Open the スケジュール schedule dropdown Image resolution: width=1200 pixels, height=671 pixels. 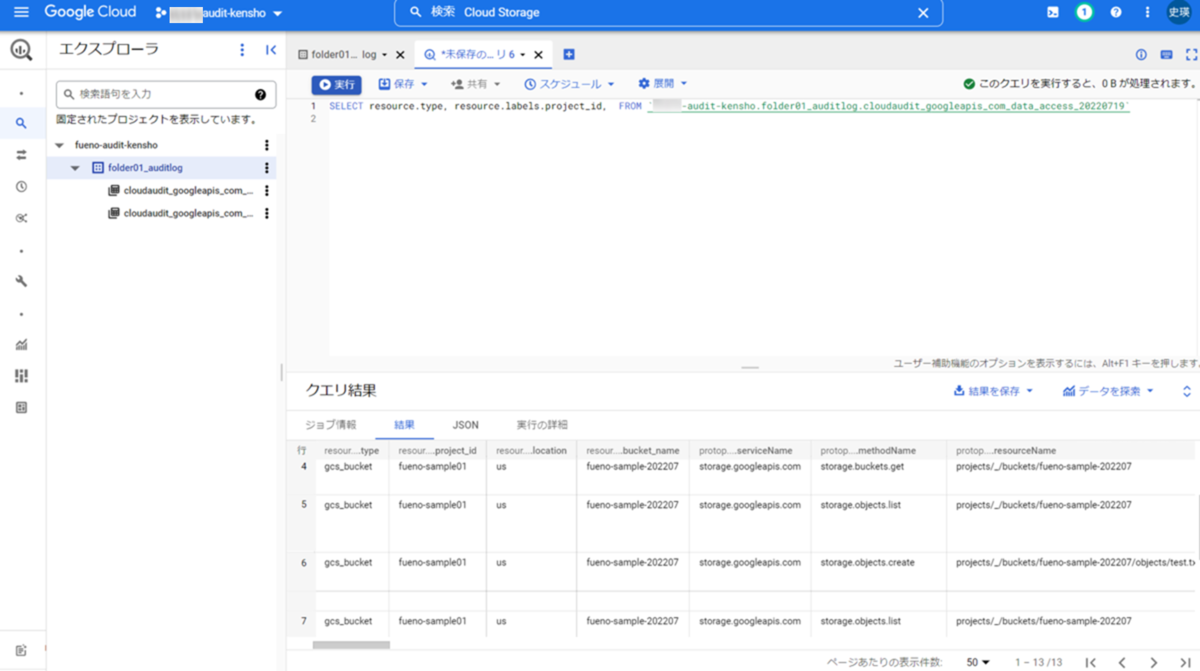[x=569, y=85]
